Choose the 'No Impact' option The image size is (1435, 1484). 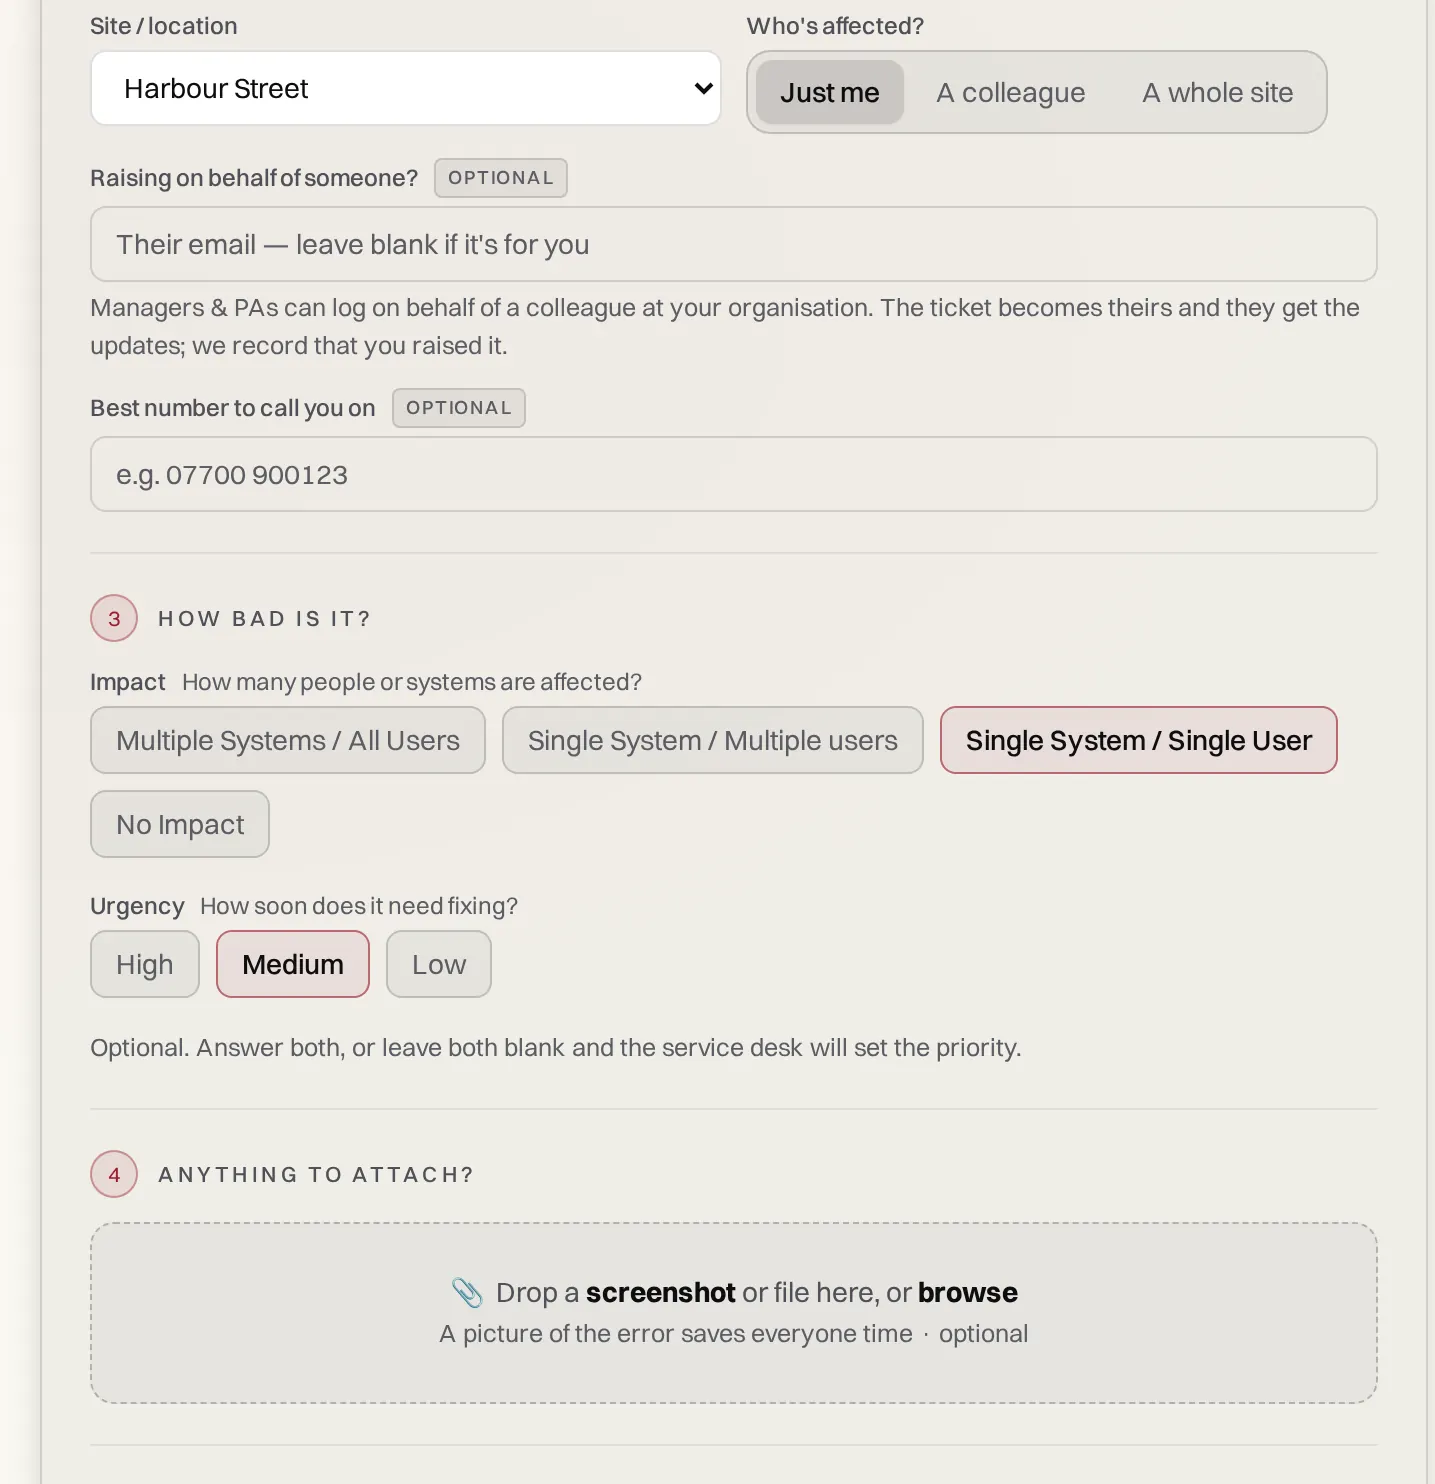[x=180, y=824]
